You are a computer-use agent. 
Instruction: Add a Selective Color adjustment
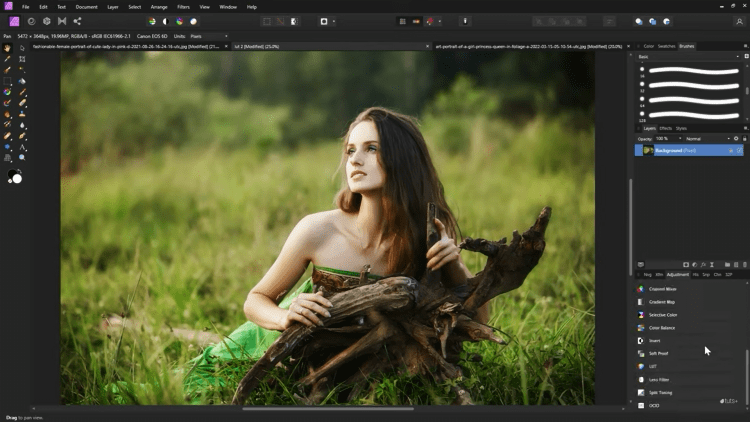[x=662, y=315]
